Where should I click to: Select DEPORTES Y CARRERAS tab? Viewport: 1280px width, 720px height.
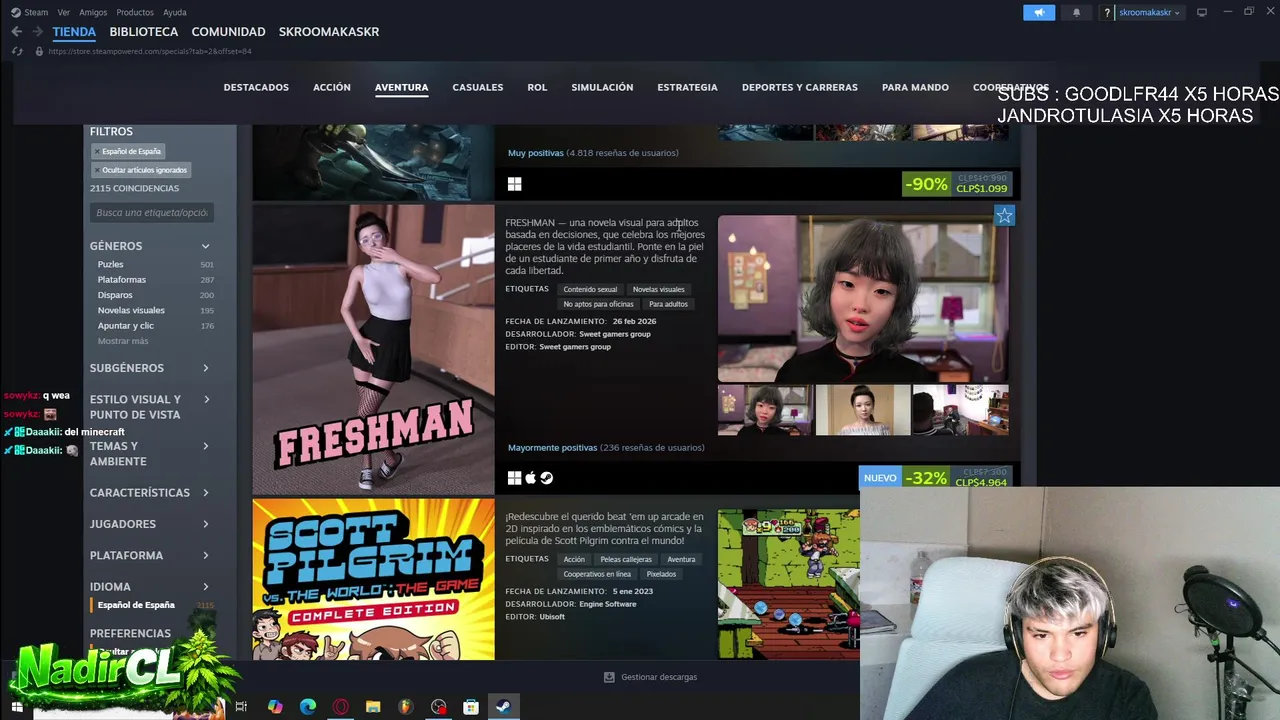point(800,87)
